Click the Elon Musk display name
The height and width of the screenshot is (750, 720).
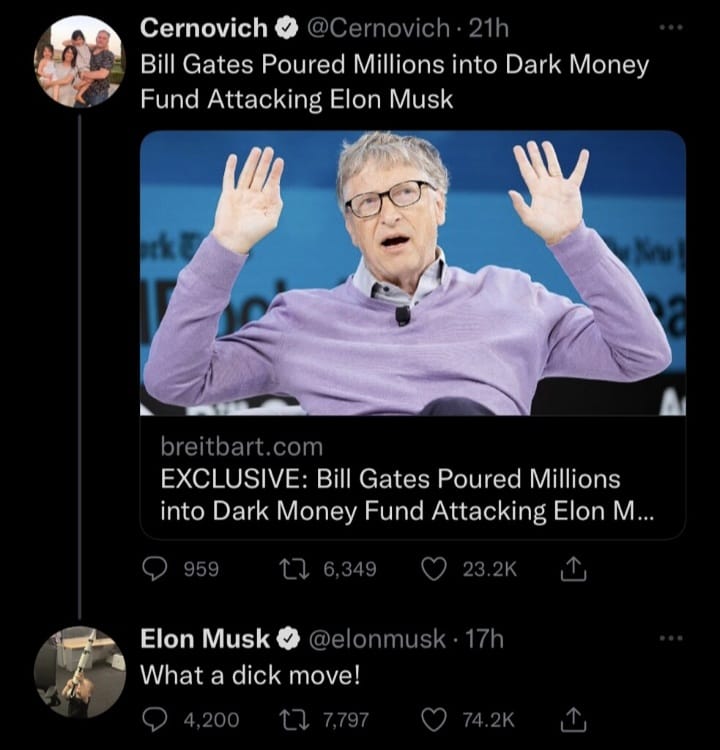(206, 638)
